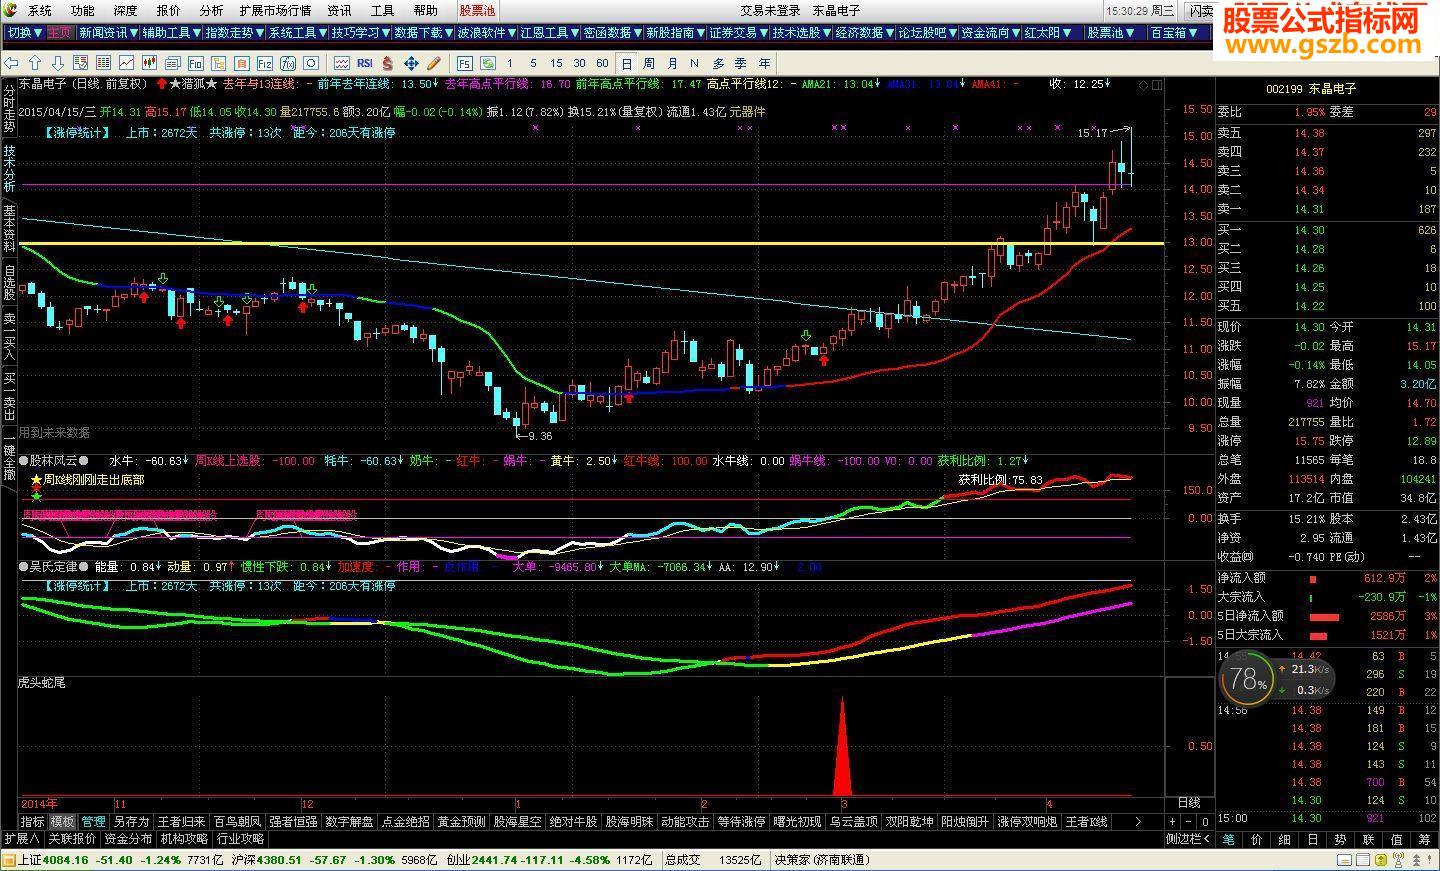This screenshot has width=1440, height=871.
Task: Open the candlestick chart icon
Action: click(149, 62)
